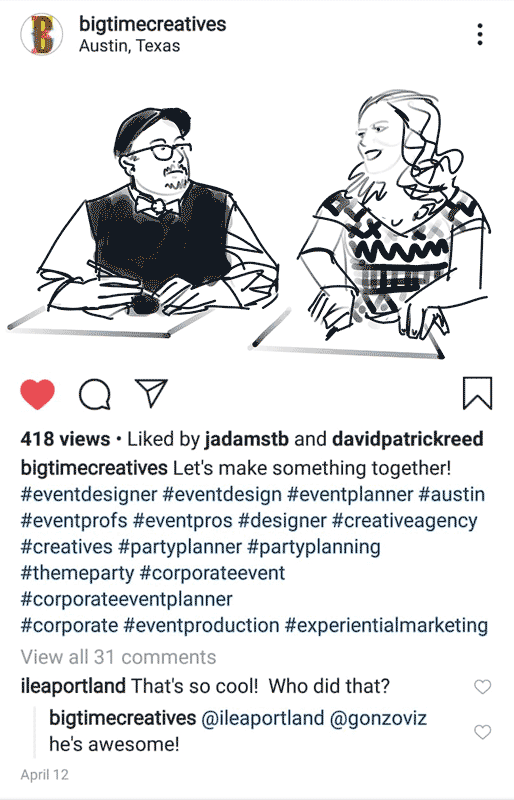Open #themeparty hashtag

tap(77, 573)
